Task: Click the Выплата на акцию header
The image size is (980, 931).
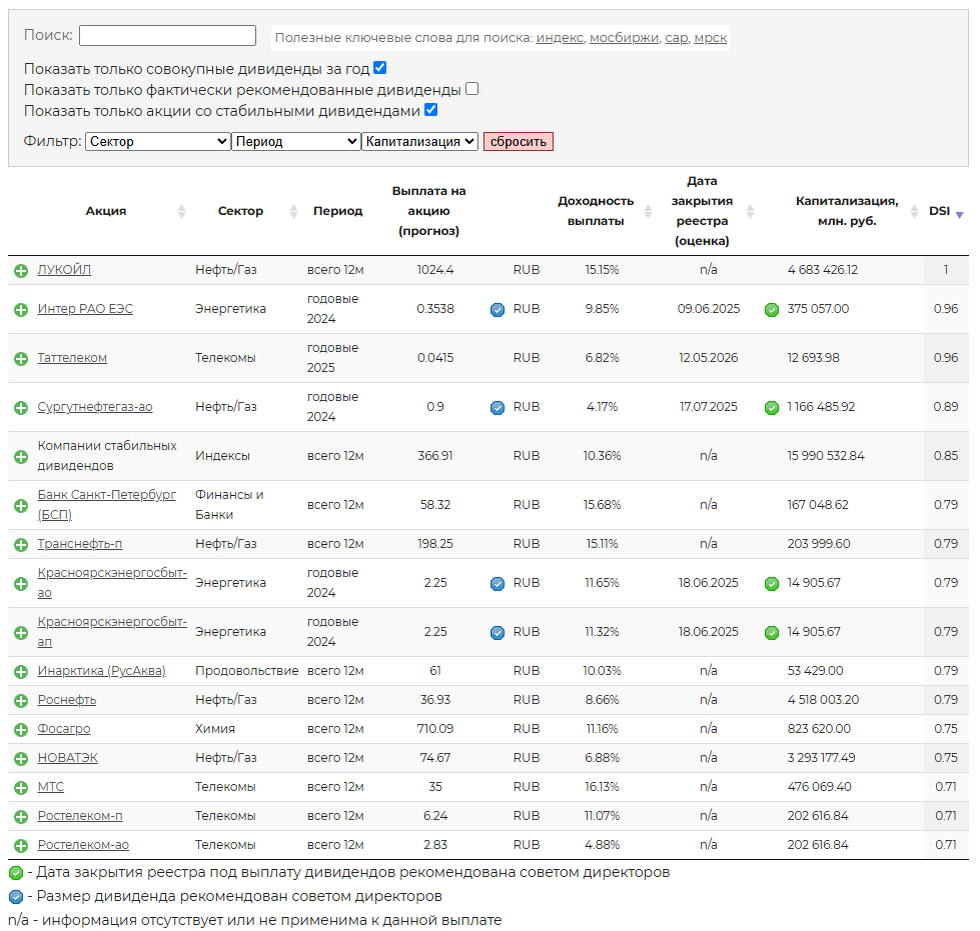Action: point(429,211)
